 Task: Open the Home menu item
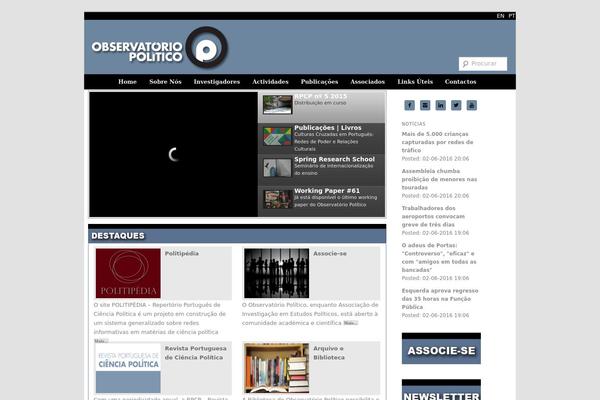coord(127,82)
